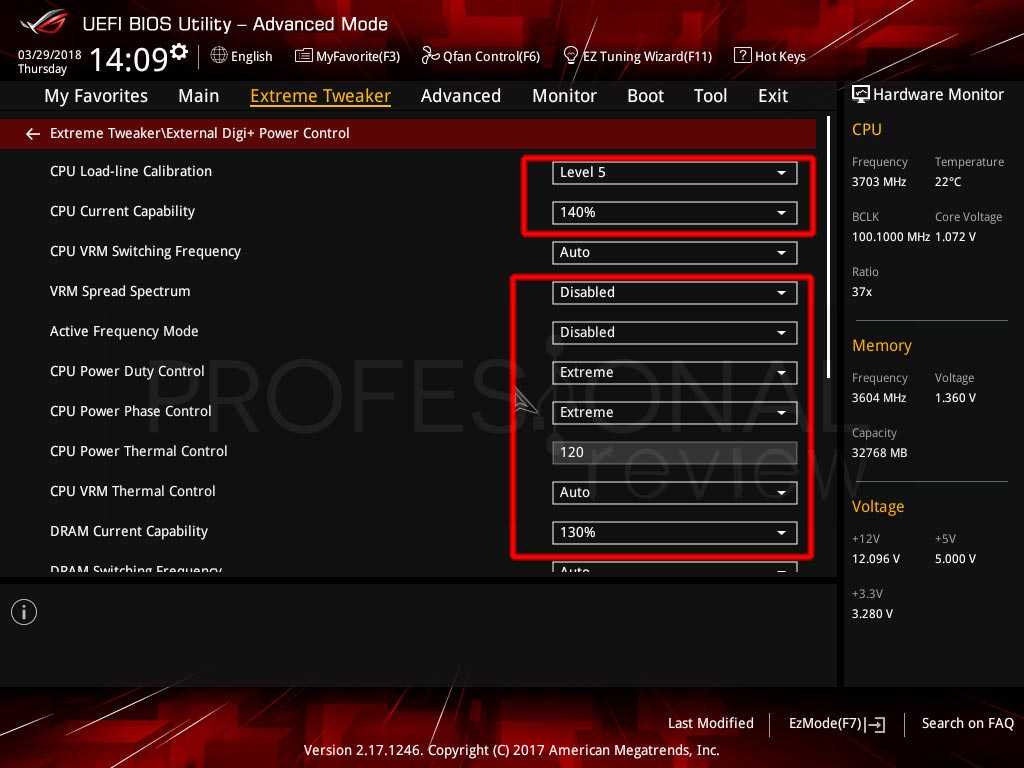Switch to EzMode(F7)
The width and height of the screenshot is (1024, 768).
825,724
